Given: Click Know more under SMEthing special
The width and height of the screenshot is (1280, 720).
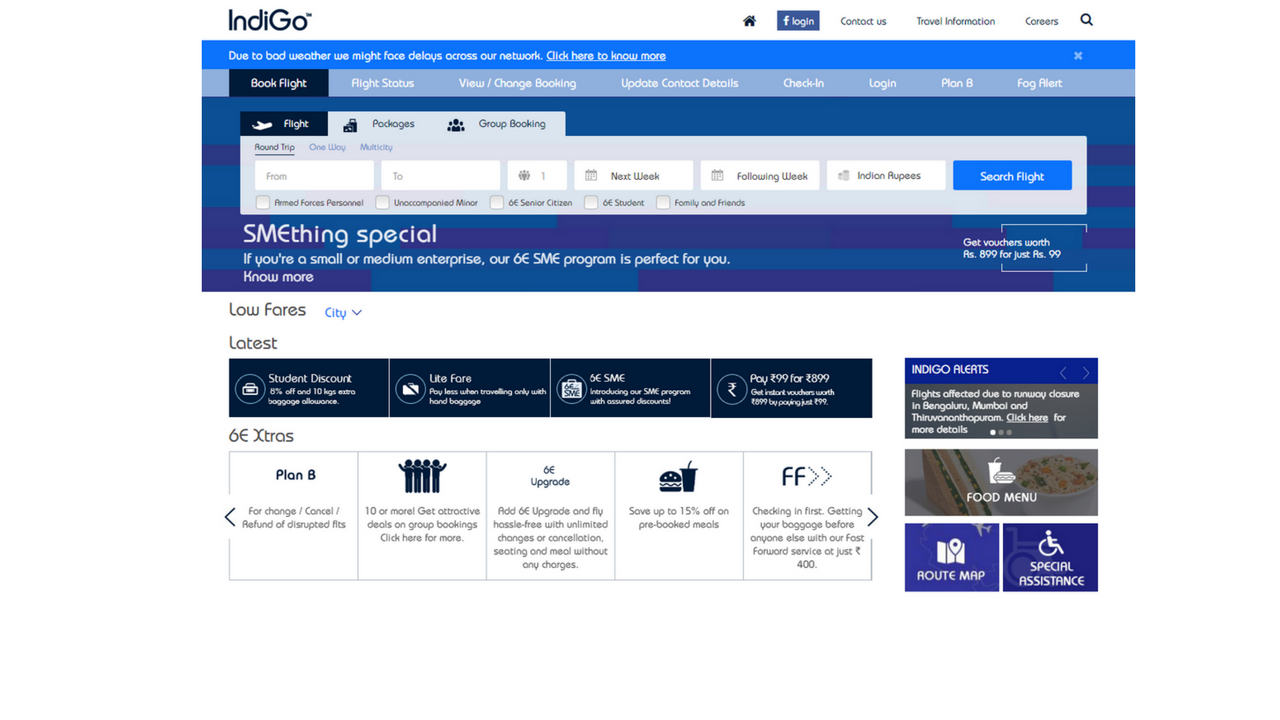Looking at the screenshot, I should click(x=278, y=277).
